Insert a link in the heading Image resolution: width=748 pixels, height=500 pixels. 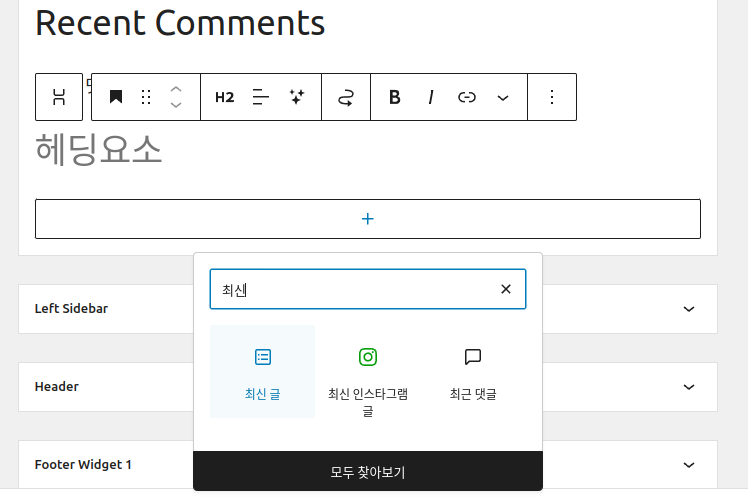click(467, 97)
